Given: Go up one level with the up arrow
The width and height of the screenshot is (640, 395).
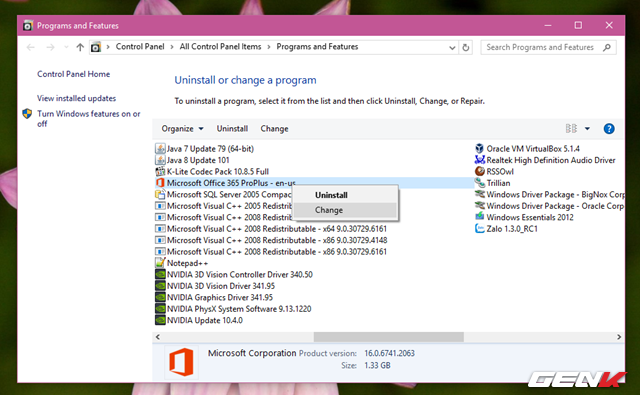Looking at the screenshot, I should [80, 47].
